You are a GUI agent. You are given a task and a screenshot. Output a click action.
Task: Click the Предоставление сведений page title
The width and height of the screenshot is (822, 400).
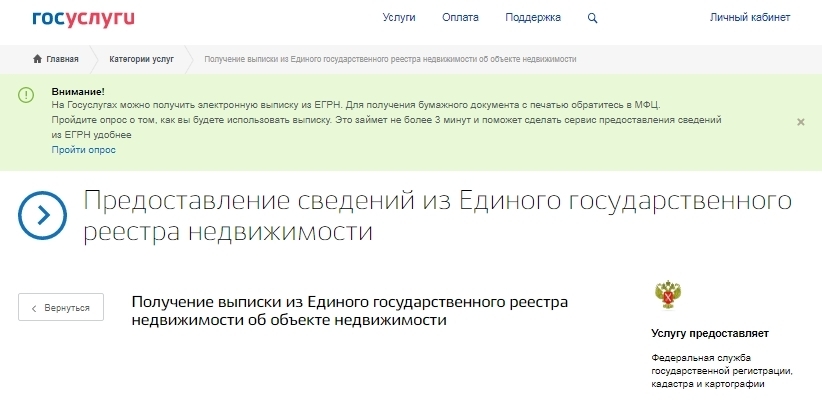click(437, 215)
